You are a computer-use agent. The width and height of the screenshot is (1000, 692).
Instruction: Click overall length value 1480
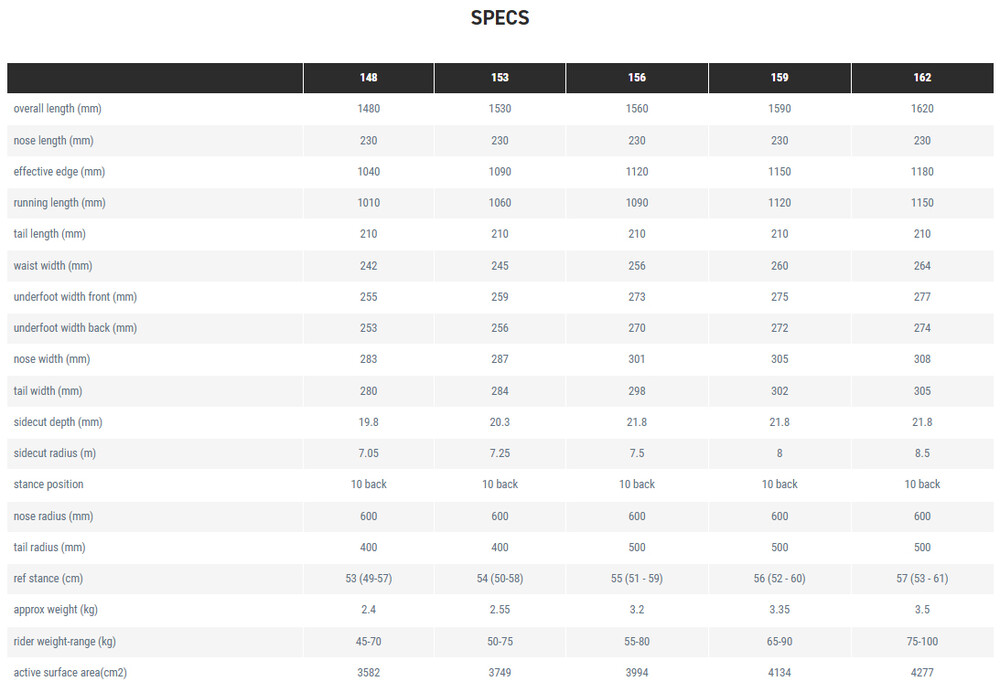(x=369, y=109)
